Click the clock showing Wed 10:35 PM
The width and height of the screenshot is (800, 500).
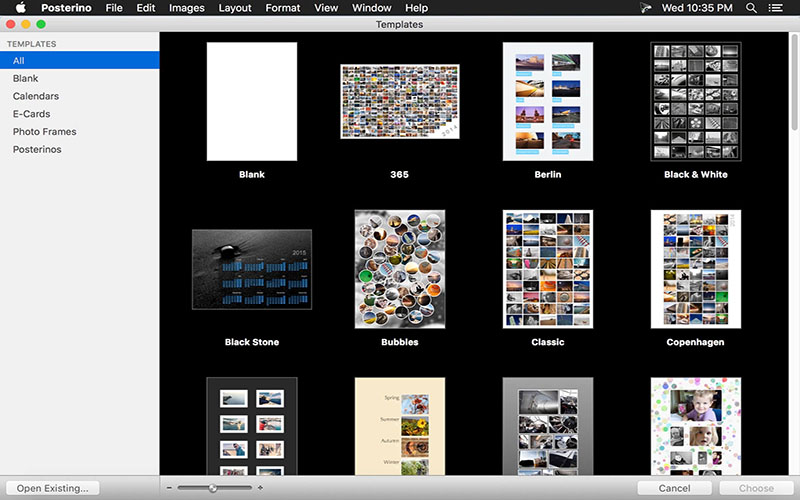[x=697, y=8]
